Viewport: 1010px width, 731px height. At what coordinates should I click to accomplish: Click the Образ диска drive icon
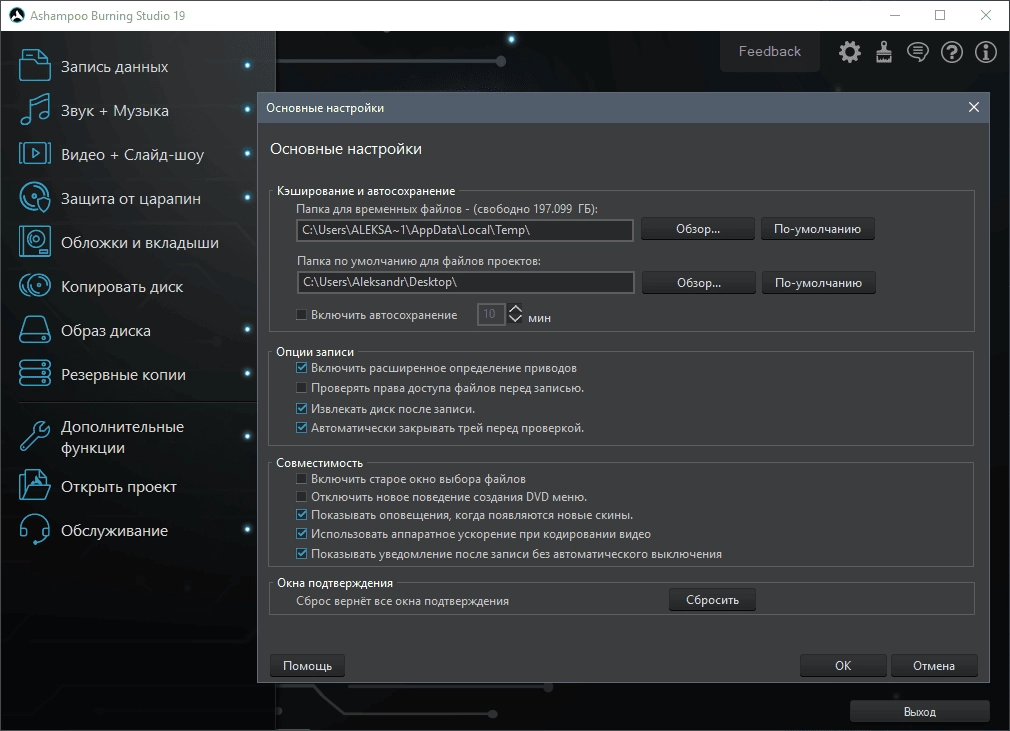point(35,329)
